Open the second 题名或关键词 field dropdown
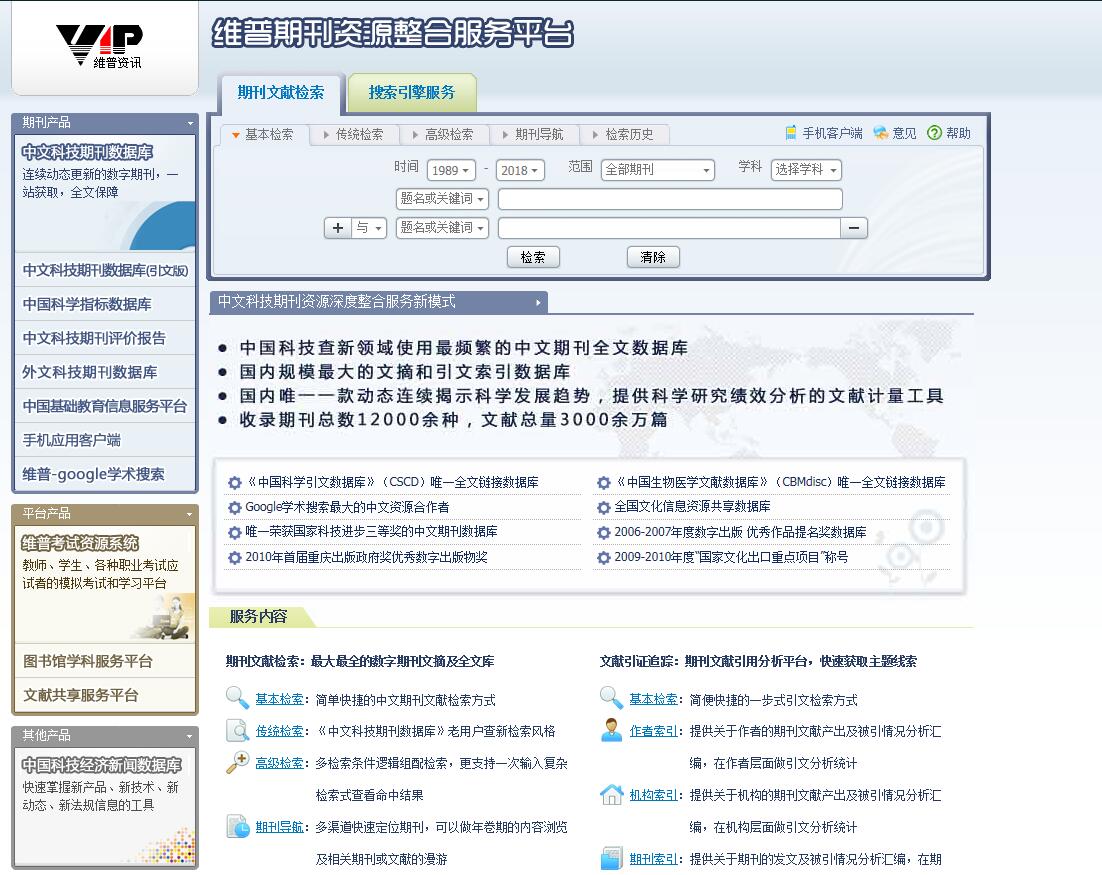Image resolution: width=1102 pixels, height=875 pixels. click(442, 228)
